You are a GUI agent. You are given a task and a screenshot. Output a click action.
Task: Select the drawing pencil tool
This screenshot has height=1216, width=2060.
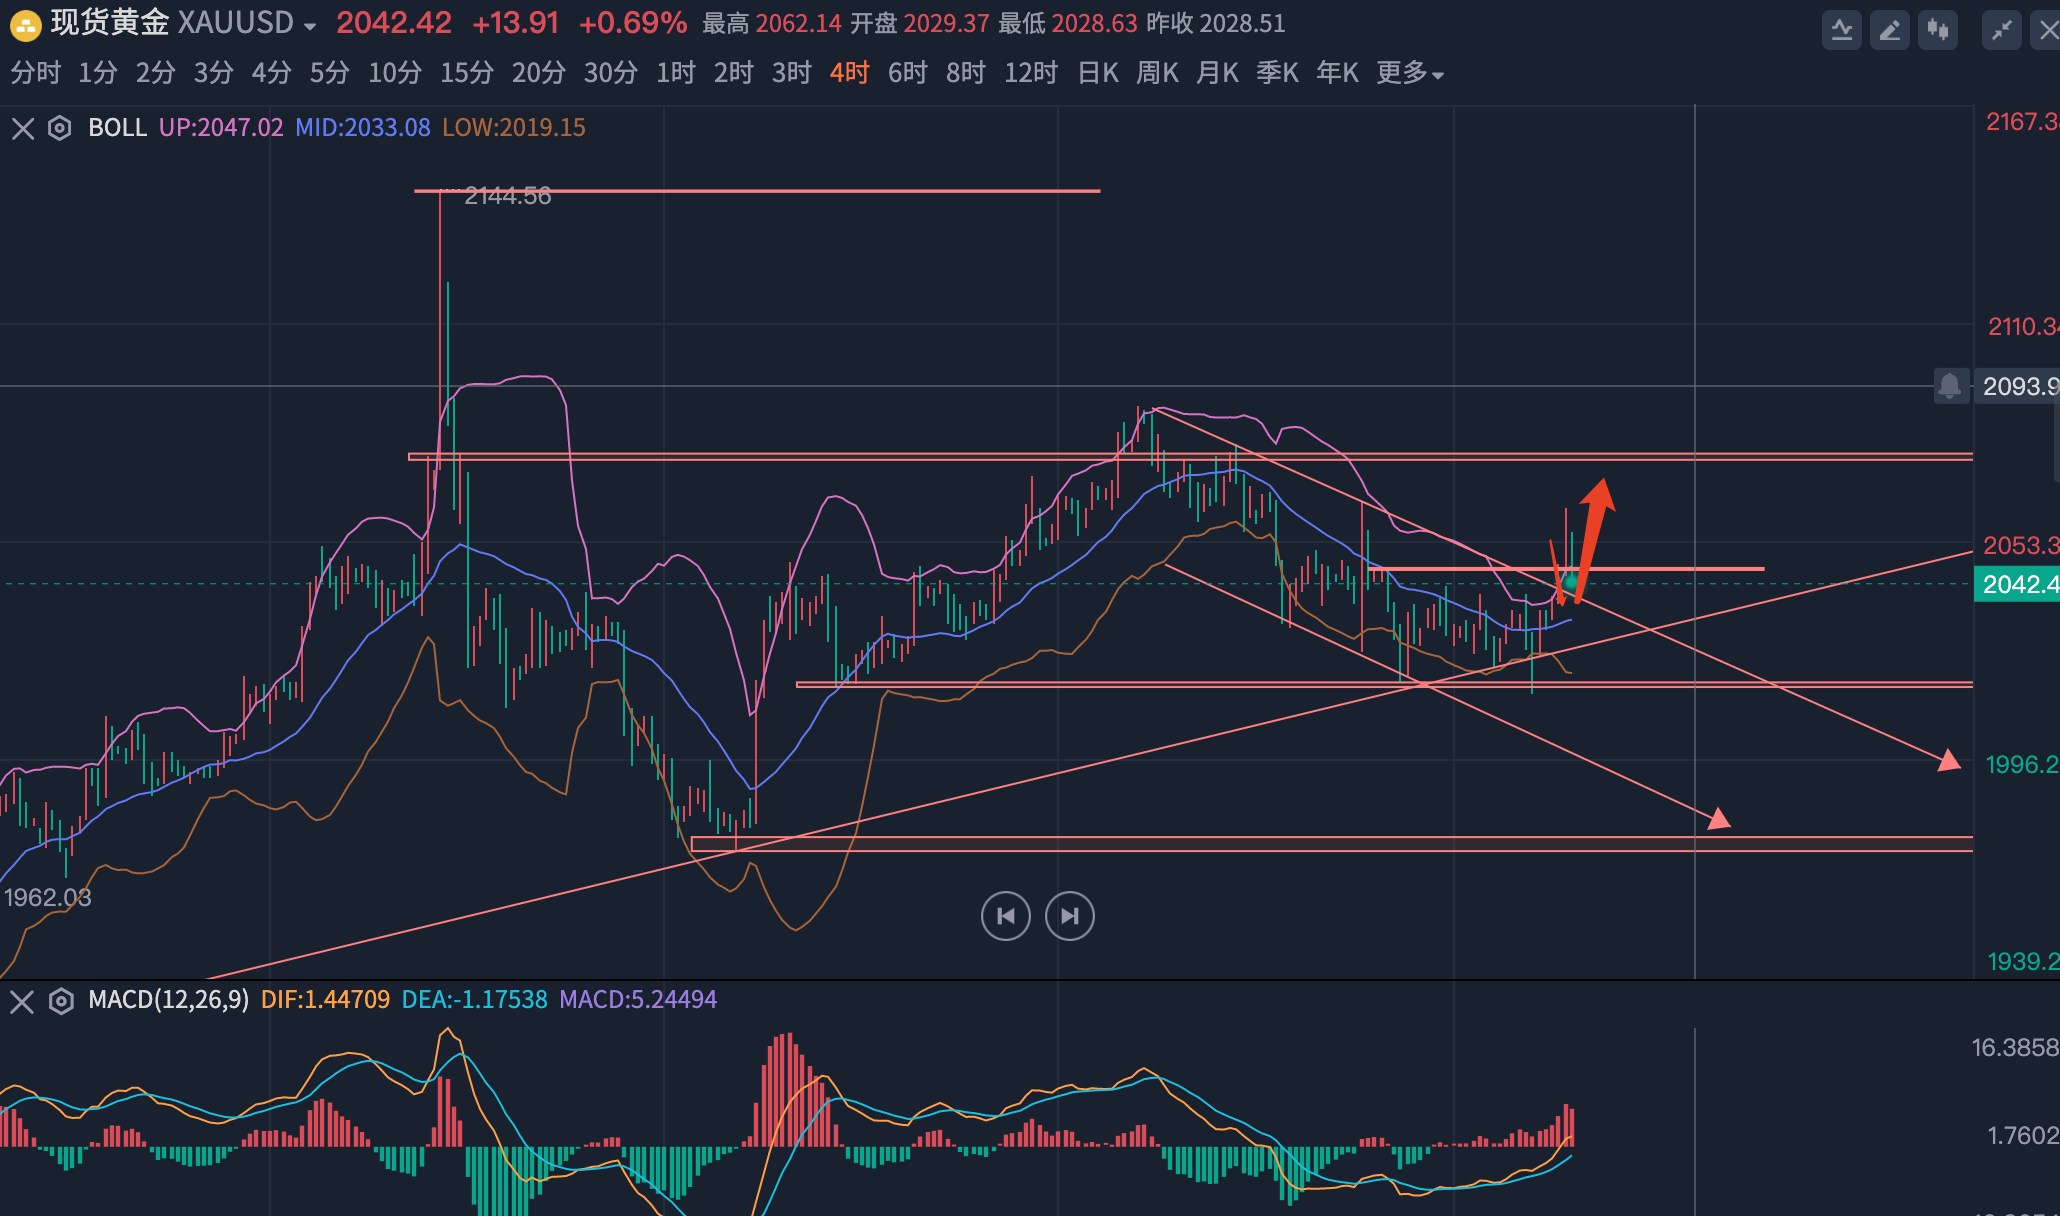[x=1889, y=30]
